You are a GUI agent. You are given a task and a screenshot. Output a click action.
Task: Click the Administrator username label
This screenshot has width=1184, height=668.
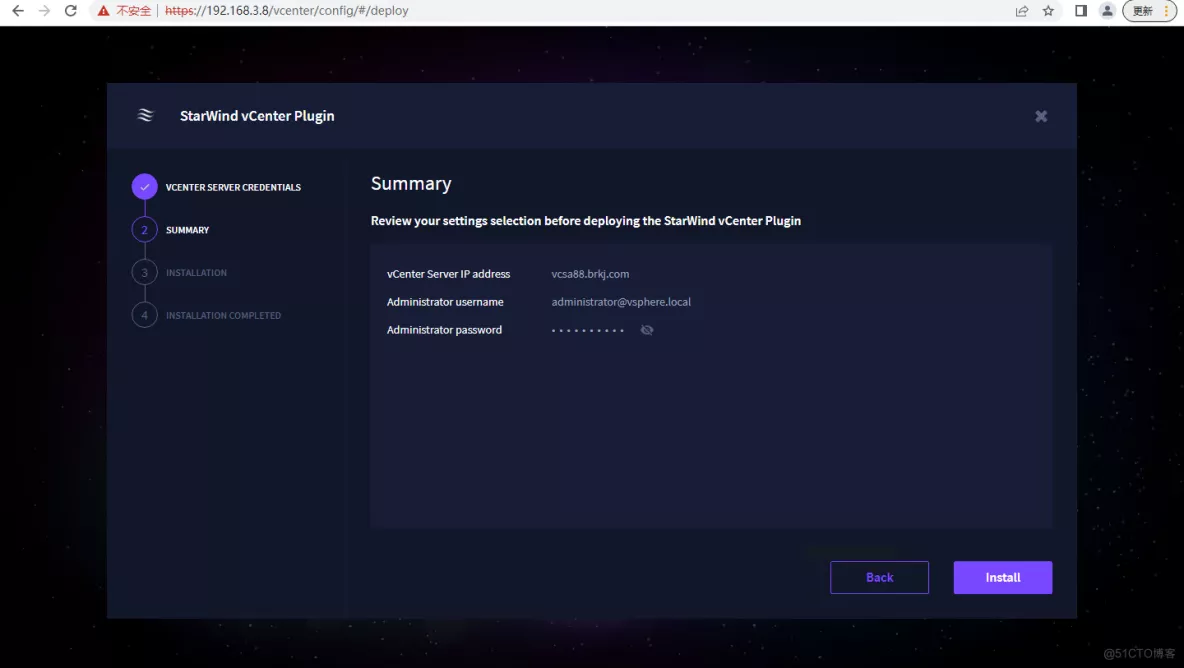click(445, 302)
